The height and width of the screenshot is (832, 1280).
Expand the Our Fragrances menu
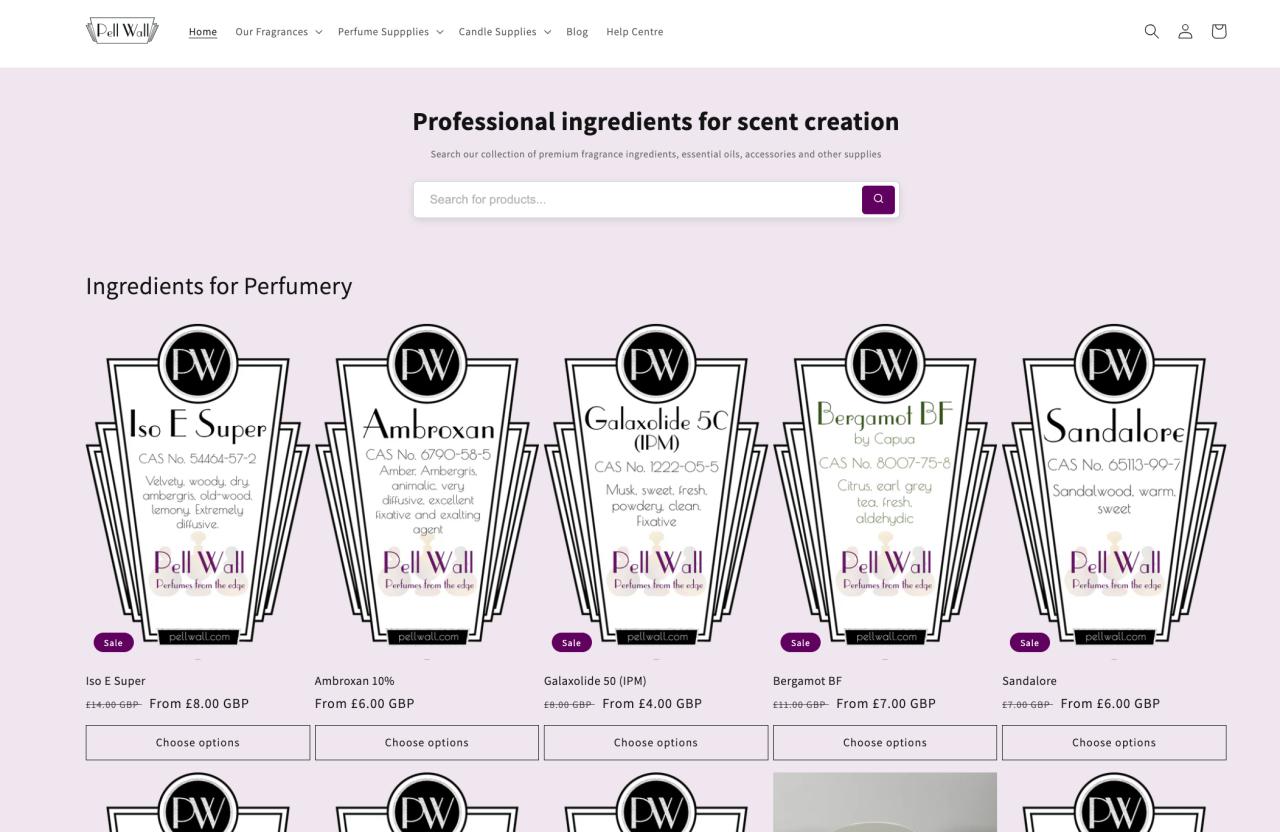click(x=278, y=32)
